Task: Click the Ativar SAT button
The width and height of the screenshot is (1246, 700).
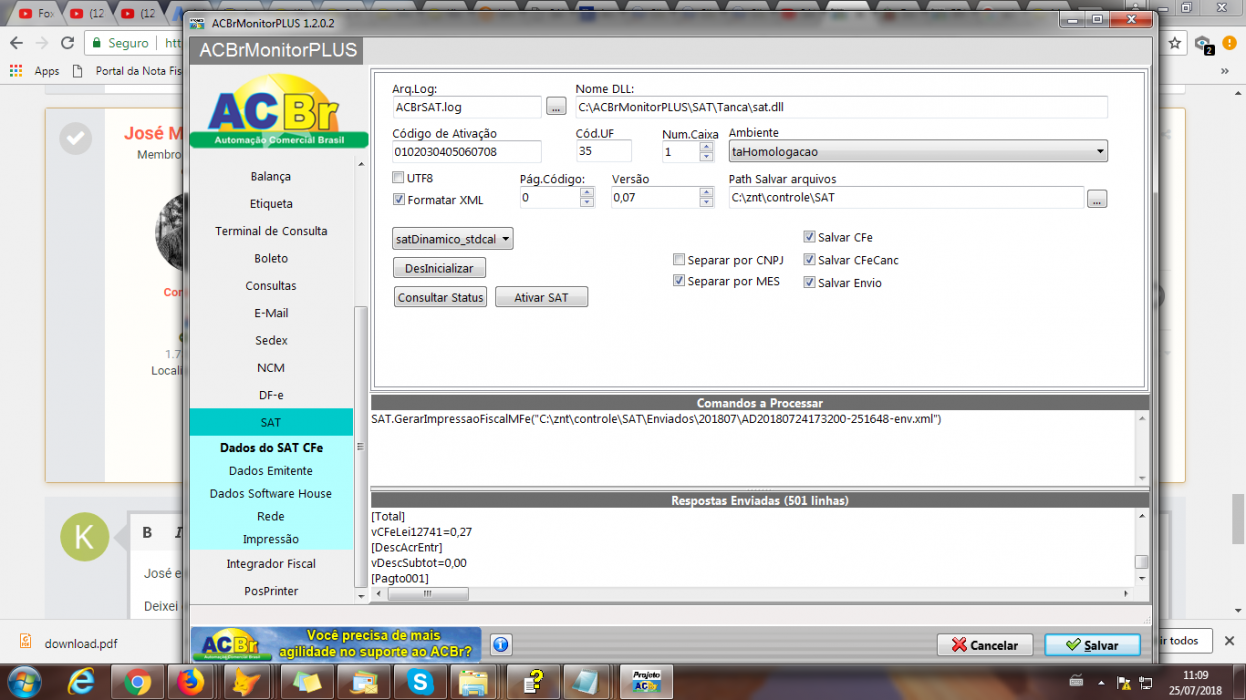Action: (541, 297)
